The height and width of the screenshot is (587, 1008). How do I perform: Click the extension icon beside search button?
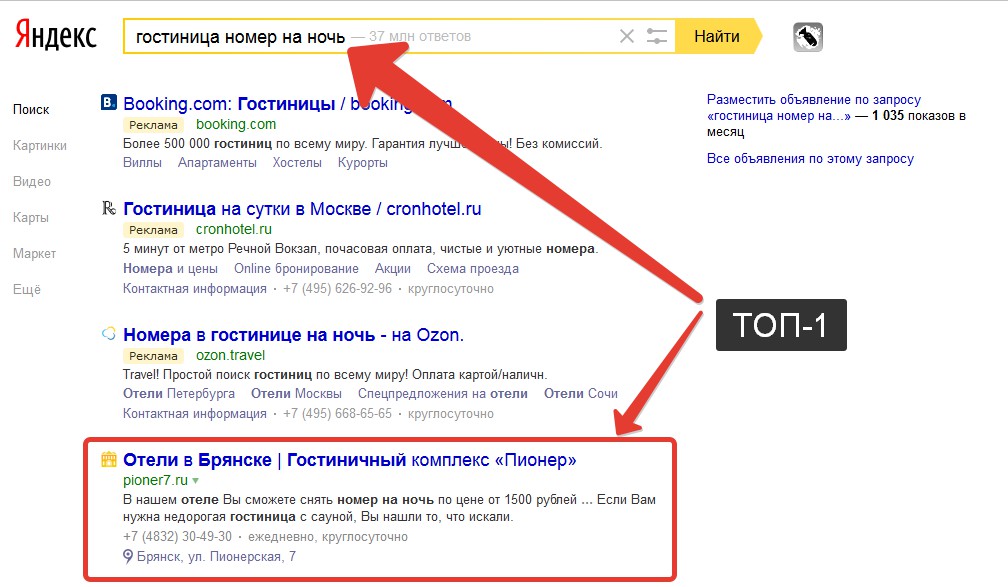[x=807, y=37]
